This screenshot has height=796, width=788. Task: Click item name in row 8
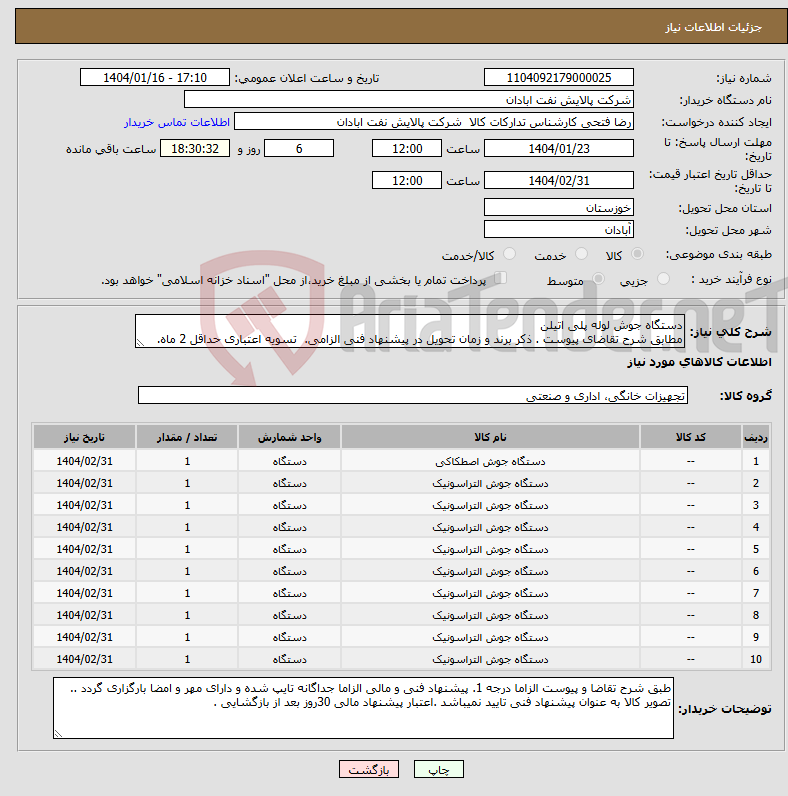coord(490,615)
